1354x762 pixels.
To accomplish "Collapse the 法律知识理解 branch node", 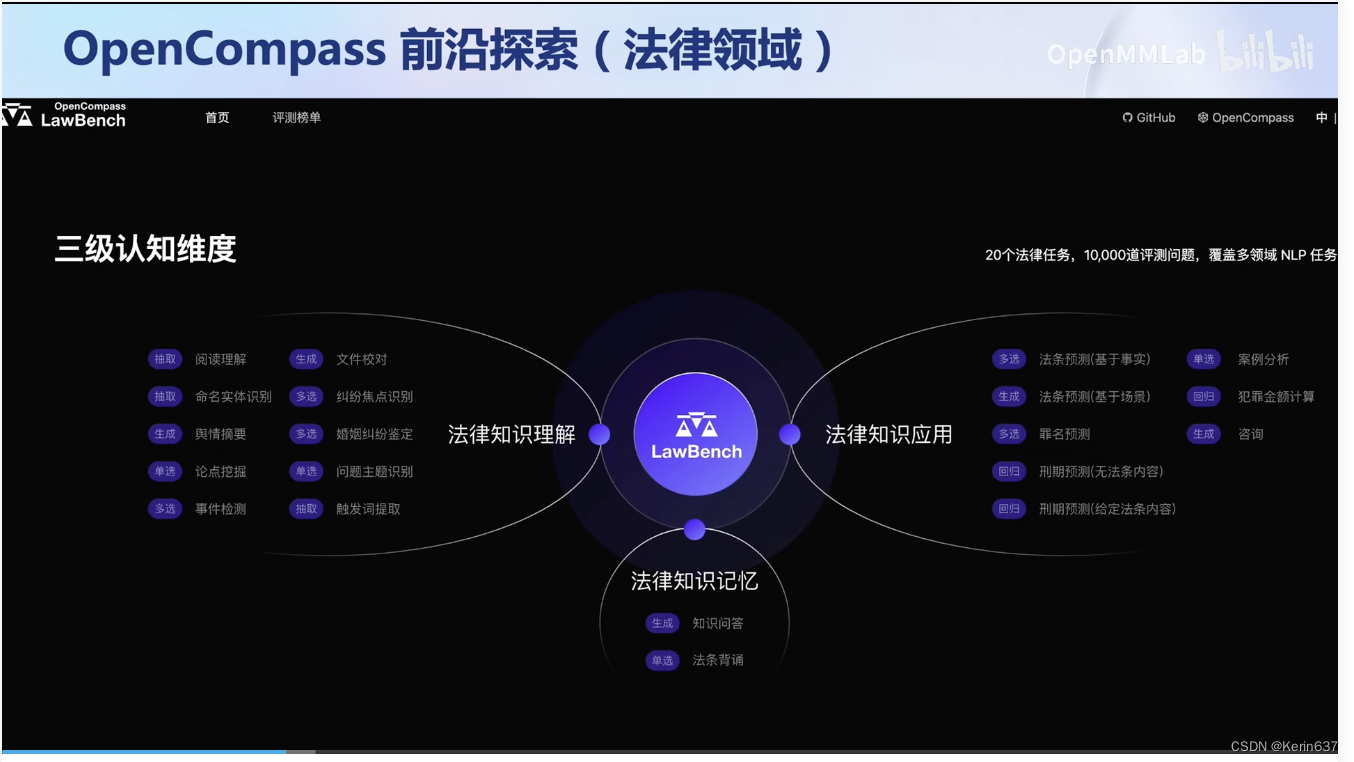I will (514, 434).
